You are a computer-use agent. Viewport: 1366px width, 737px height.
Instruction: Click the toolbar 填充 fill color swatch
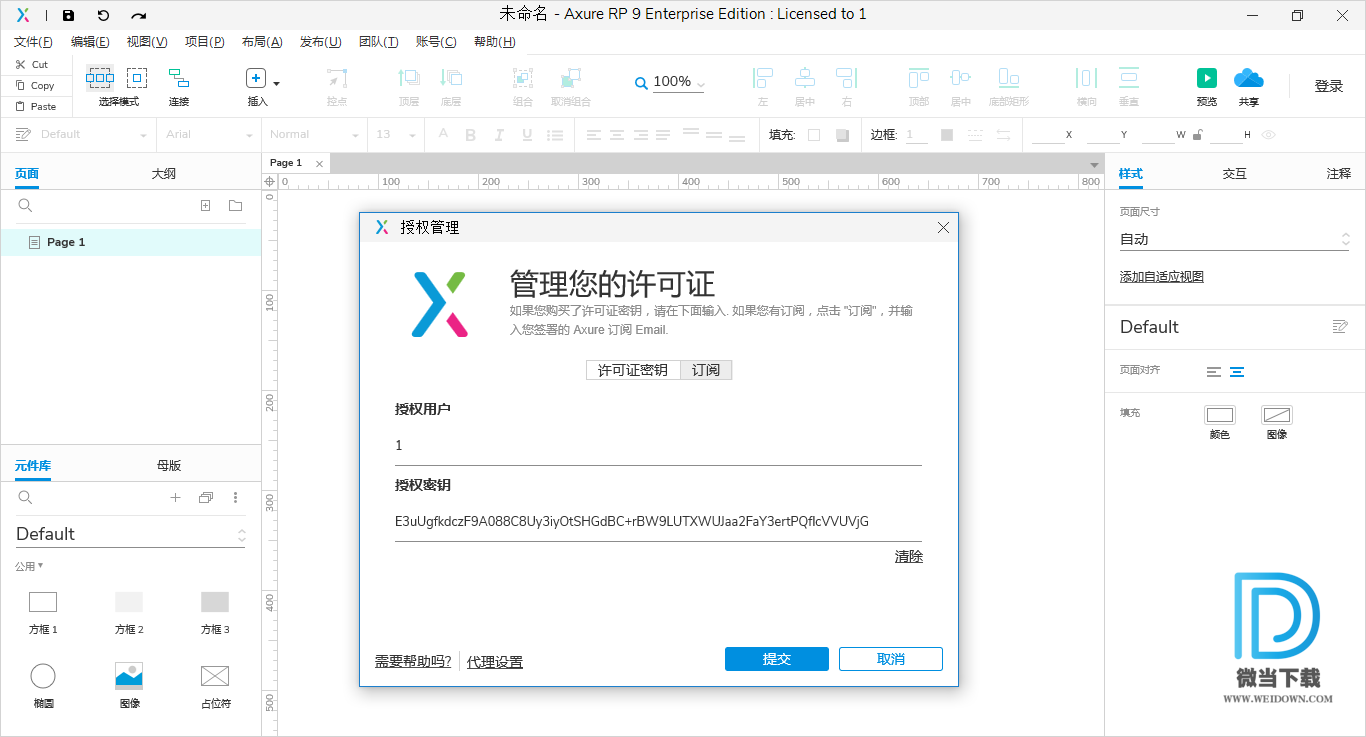814,135
